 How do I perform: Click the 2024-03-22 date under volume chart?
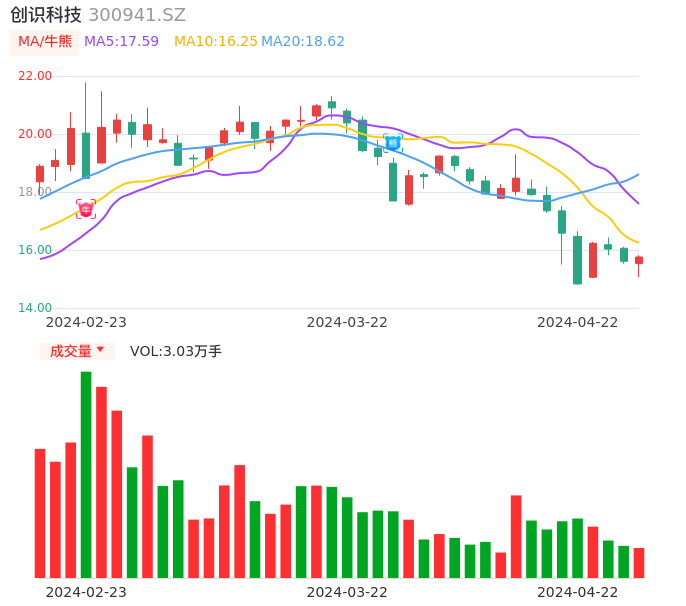(x=347, y=593)
